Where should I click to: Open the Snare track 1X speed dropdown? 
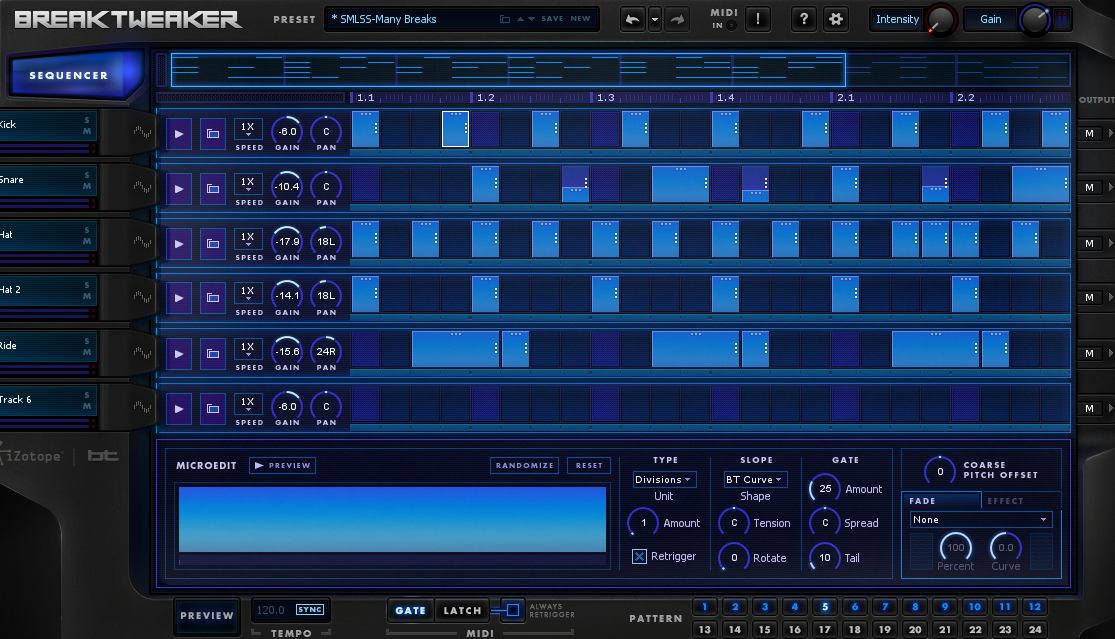point(247,184)
